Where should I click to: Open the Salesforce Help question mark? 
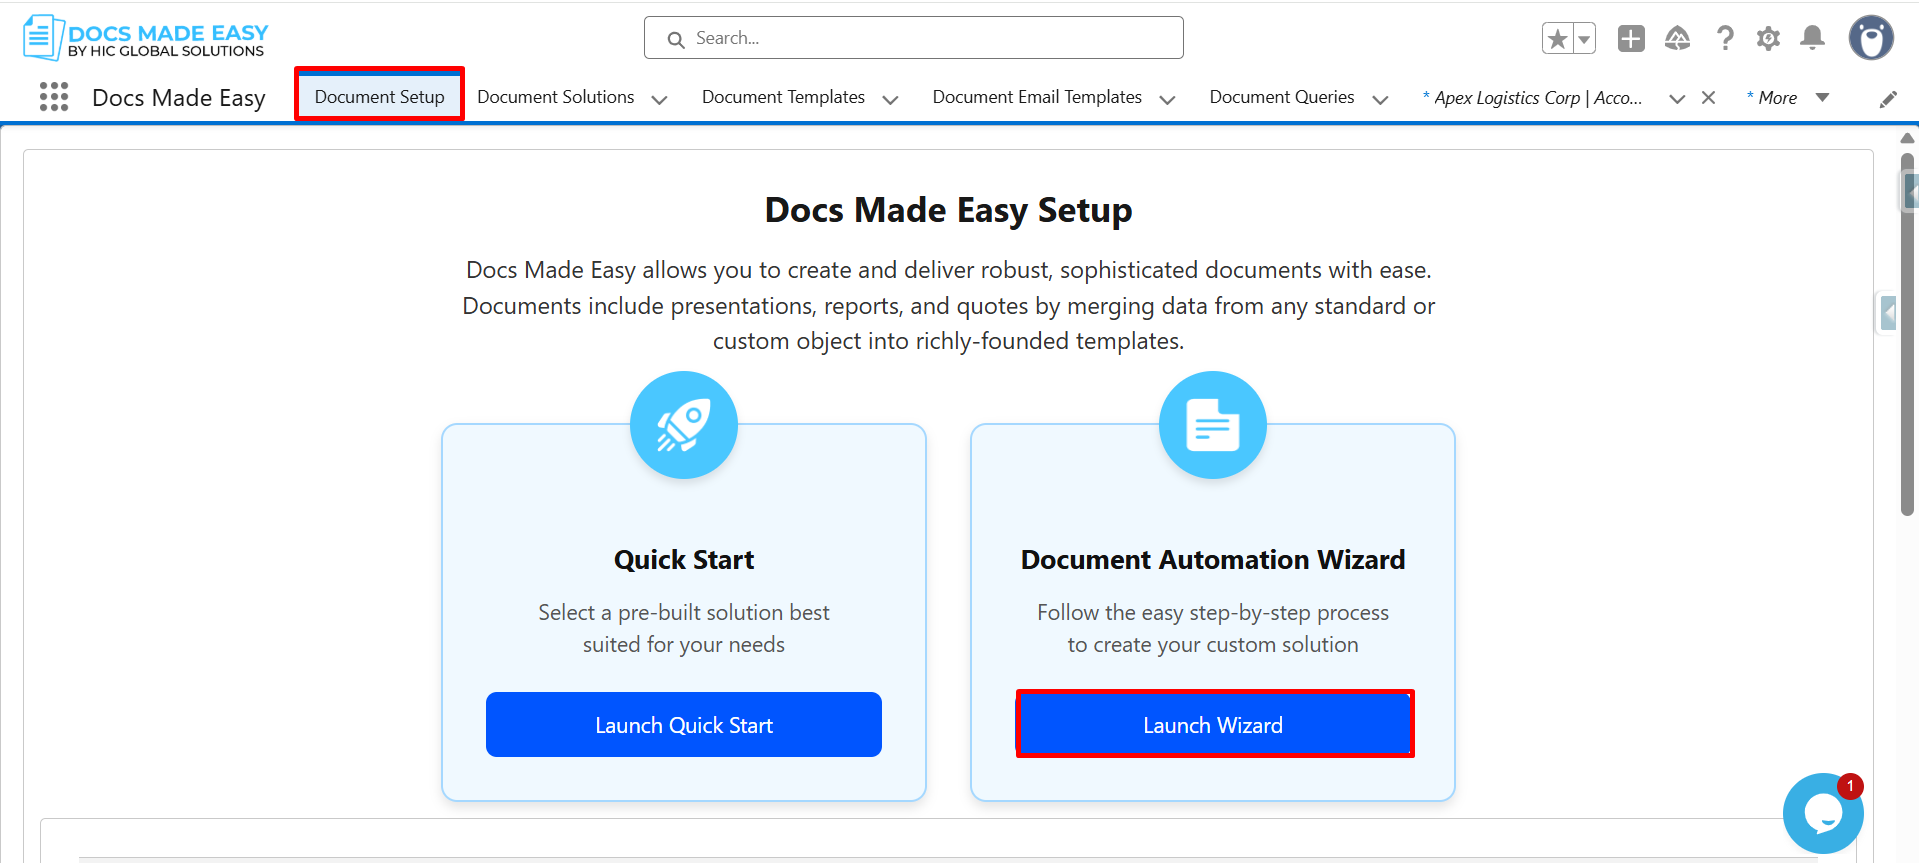click(x=1725, y=39)
